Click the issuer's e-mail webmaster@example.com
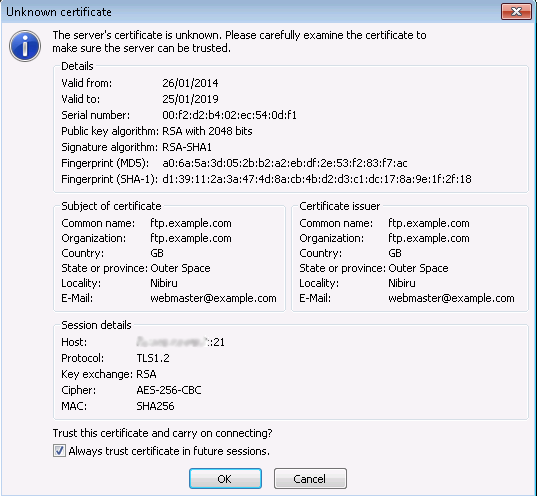 click(451, 298)
